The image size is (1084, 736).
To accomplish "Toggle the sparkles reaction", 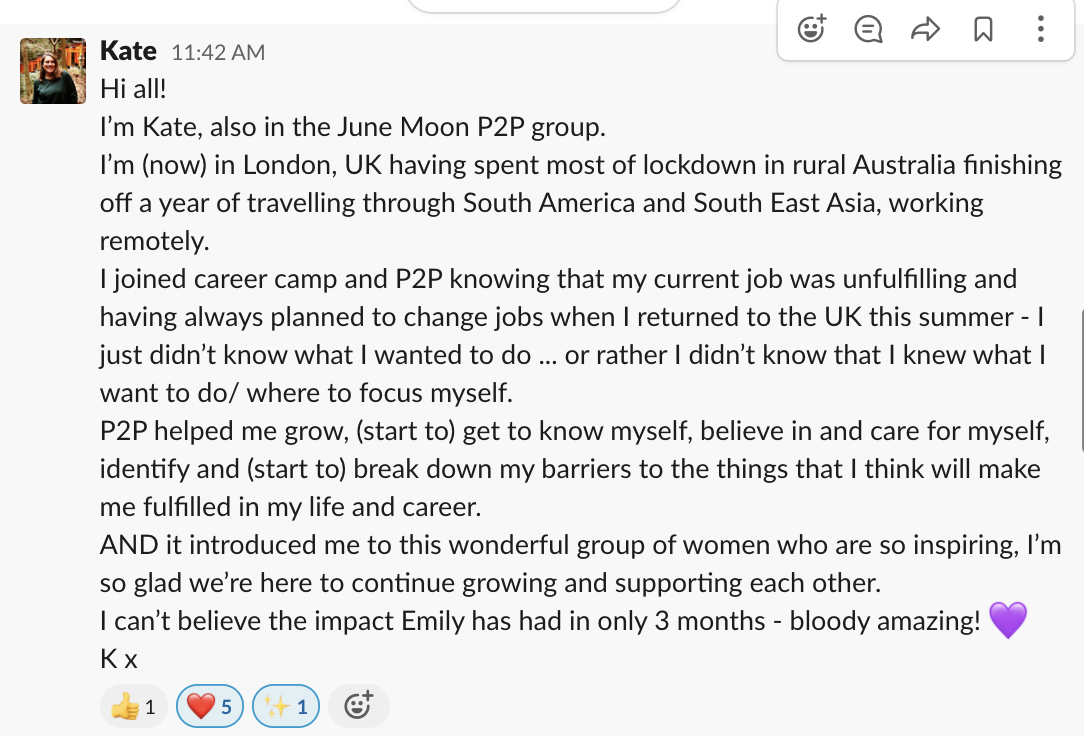I will 286,707.
